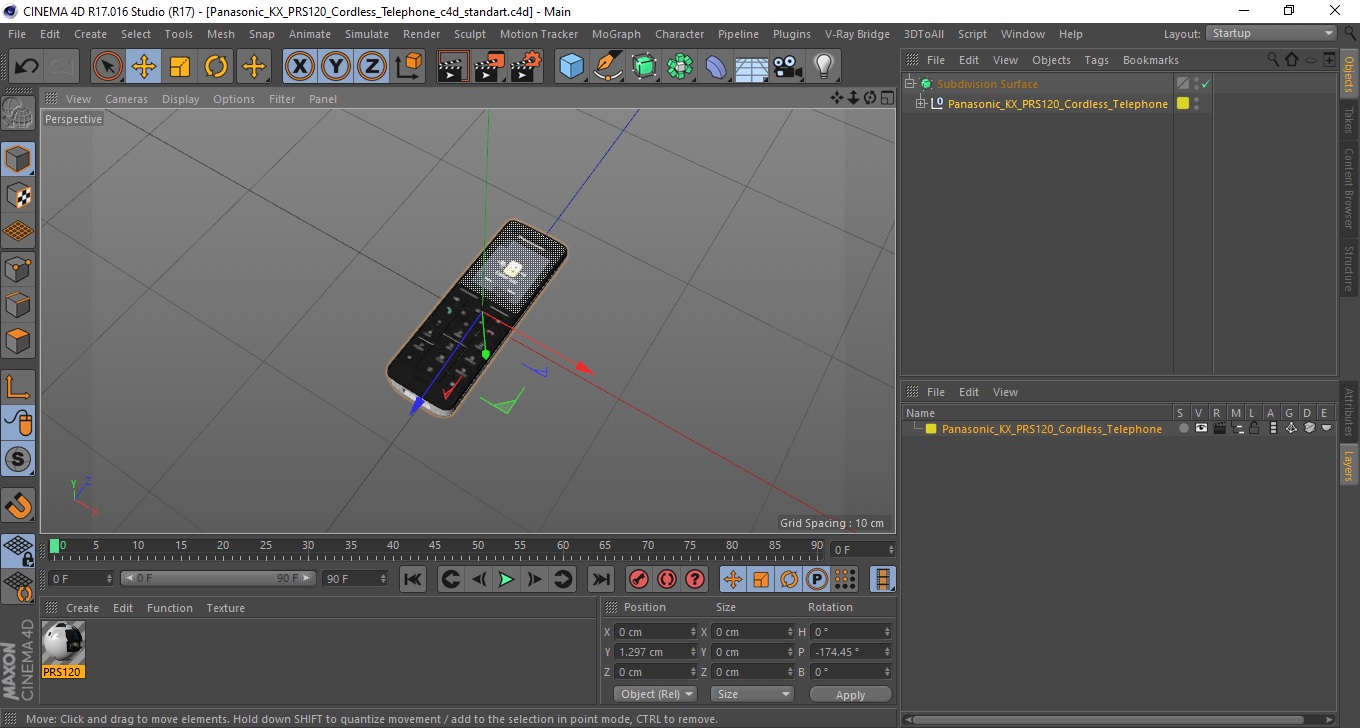Switch to Polygons mode
Viewport: 1360px width, 728px height.
(x=18, y=340)
